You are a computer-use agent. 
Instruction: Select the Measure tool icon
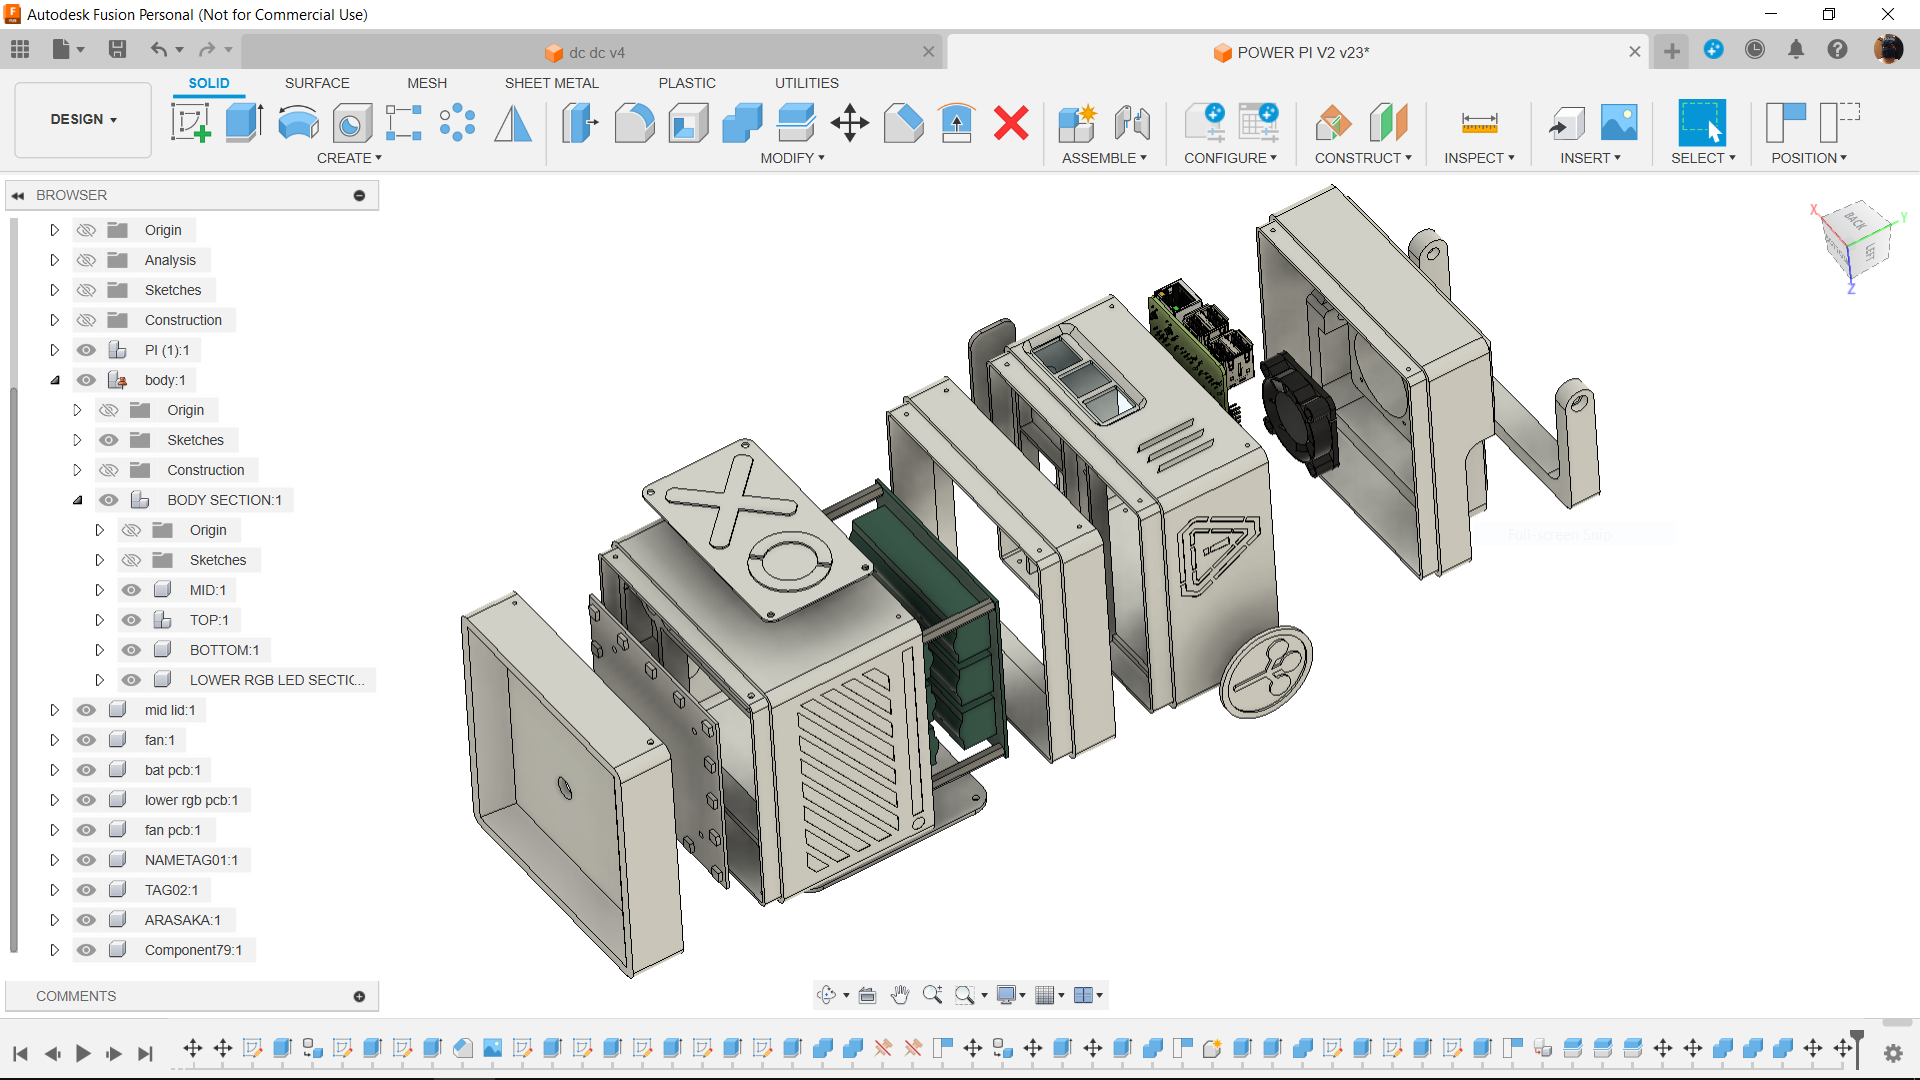pyautogui.click(x=1479, y=123)
